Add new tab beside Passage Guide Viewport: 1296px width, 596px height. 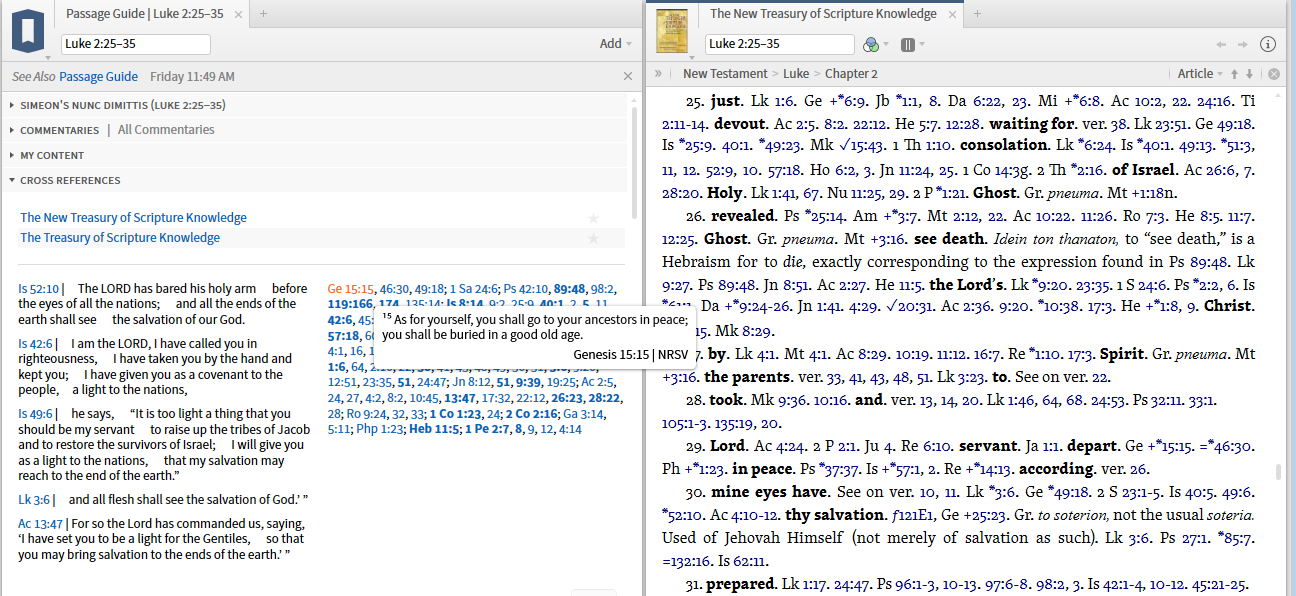[x=264, y=14]
